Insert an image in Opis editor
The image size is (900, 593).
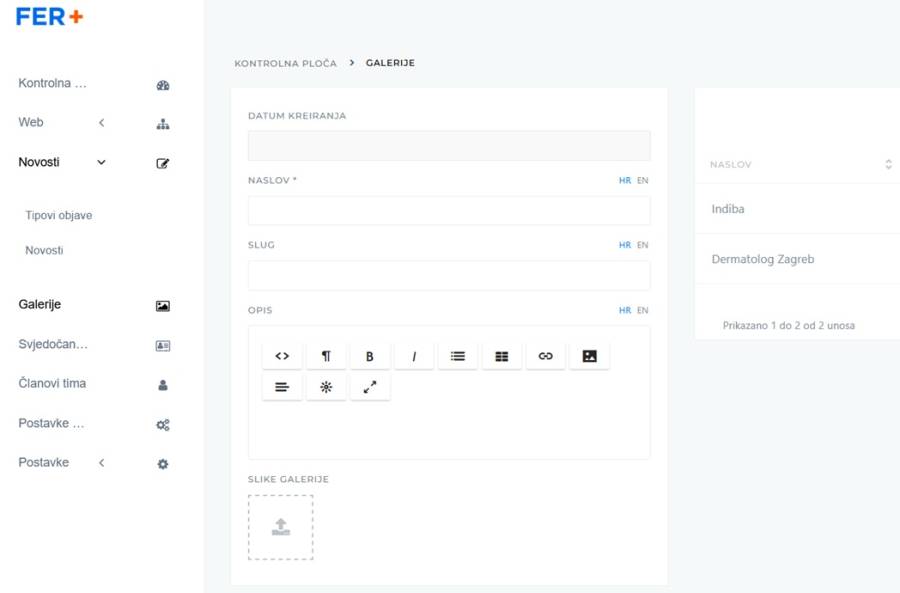pyautogui.click(x=589, y=356)
